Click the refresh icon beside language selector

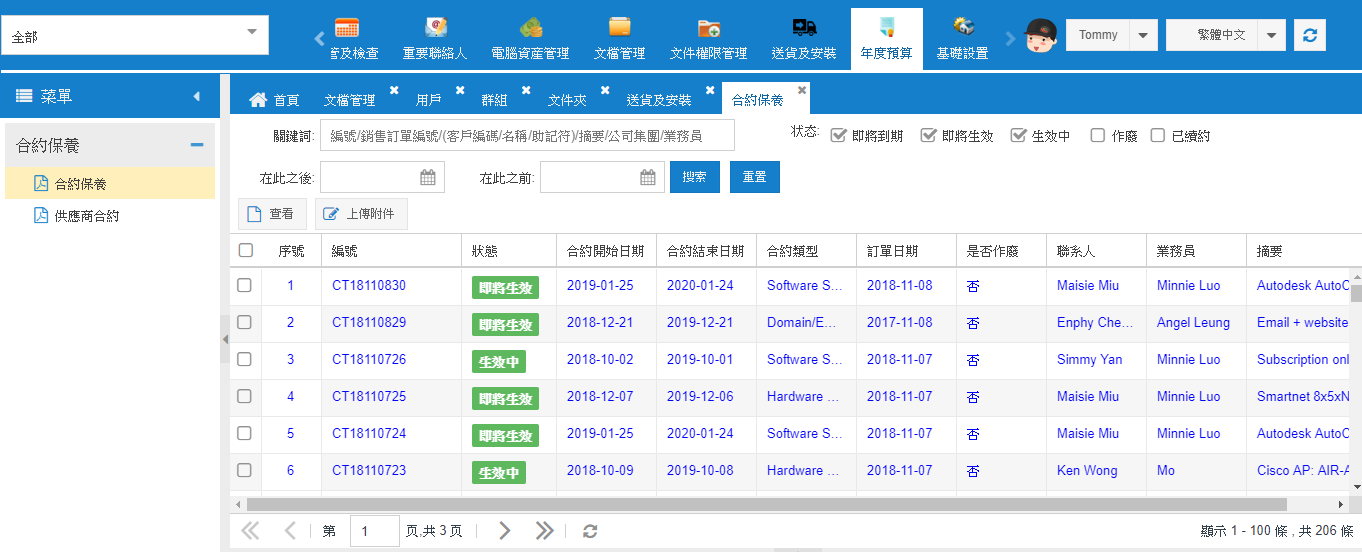click(1309, 35)
